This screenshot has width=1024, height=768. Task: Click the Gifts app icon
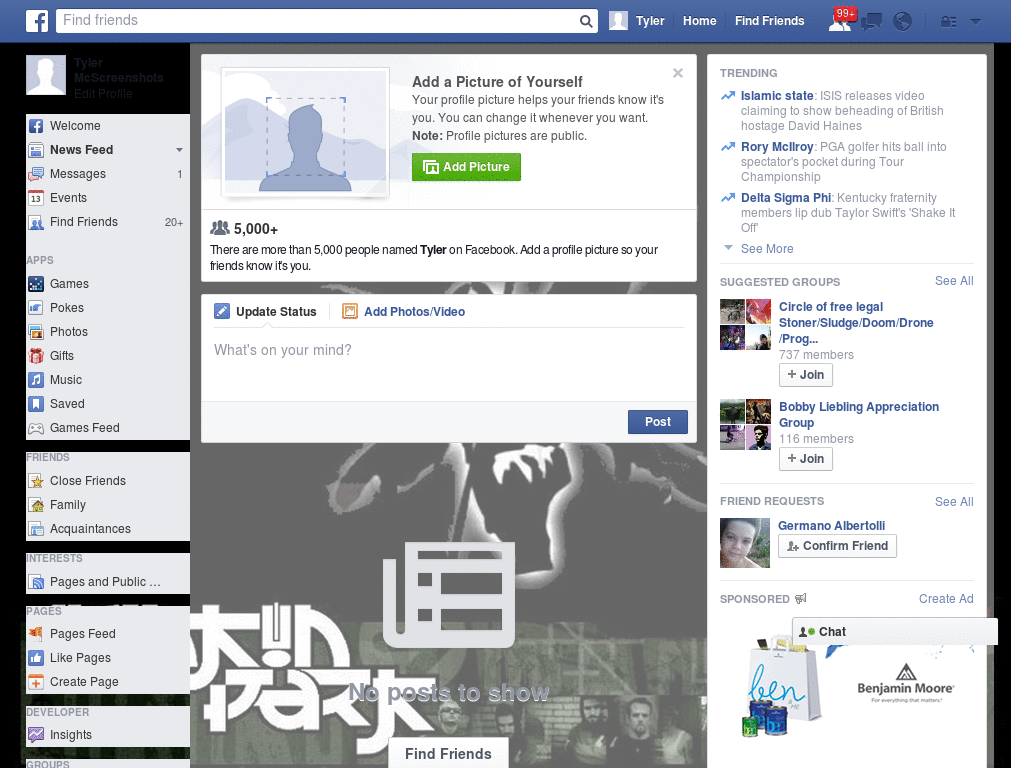(36, 356)
